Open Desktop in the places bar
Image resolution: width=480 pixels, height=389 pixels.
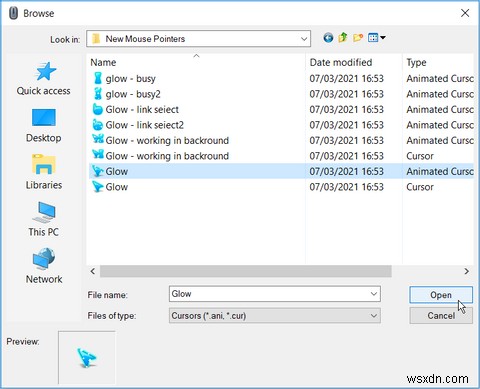point(44,126)
